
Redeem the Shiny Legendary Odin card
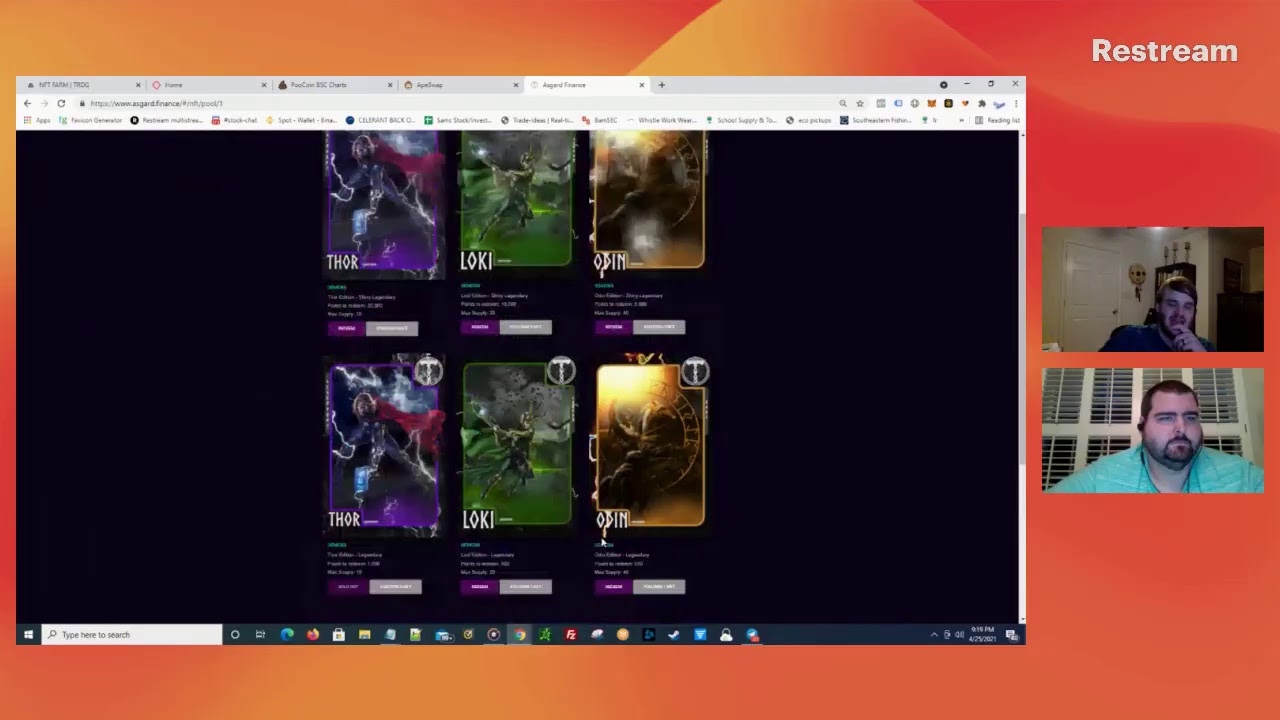pyautogui.click(x=613, y=327)
